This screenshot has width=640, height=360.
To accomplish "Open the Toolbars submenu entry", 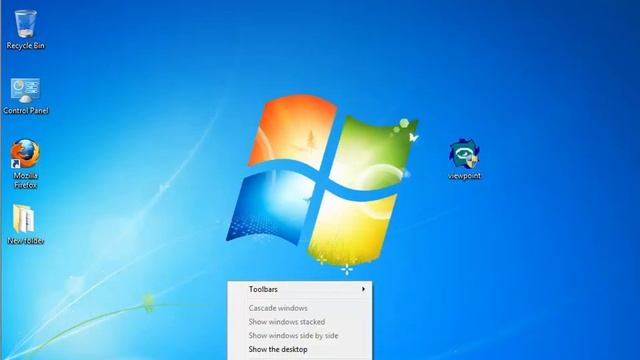I will tap(300, 289).
